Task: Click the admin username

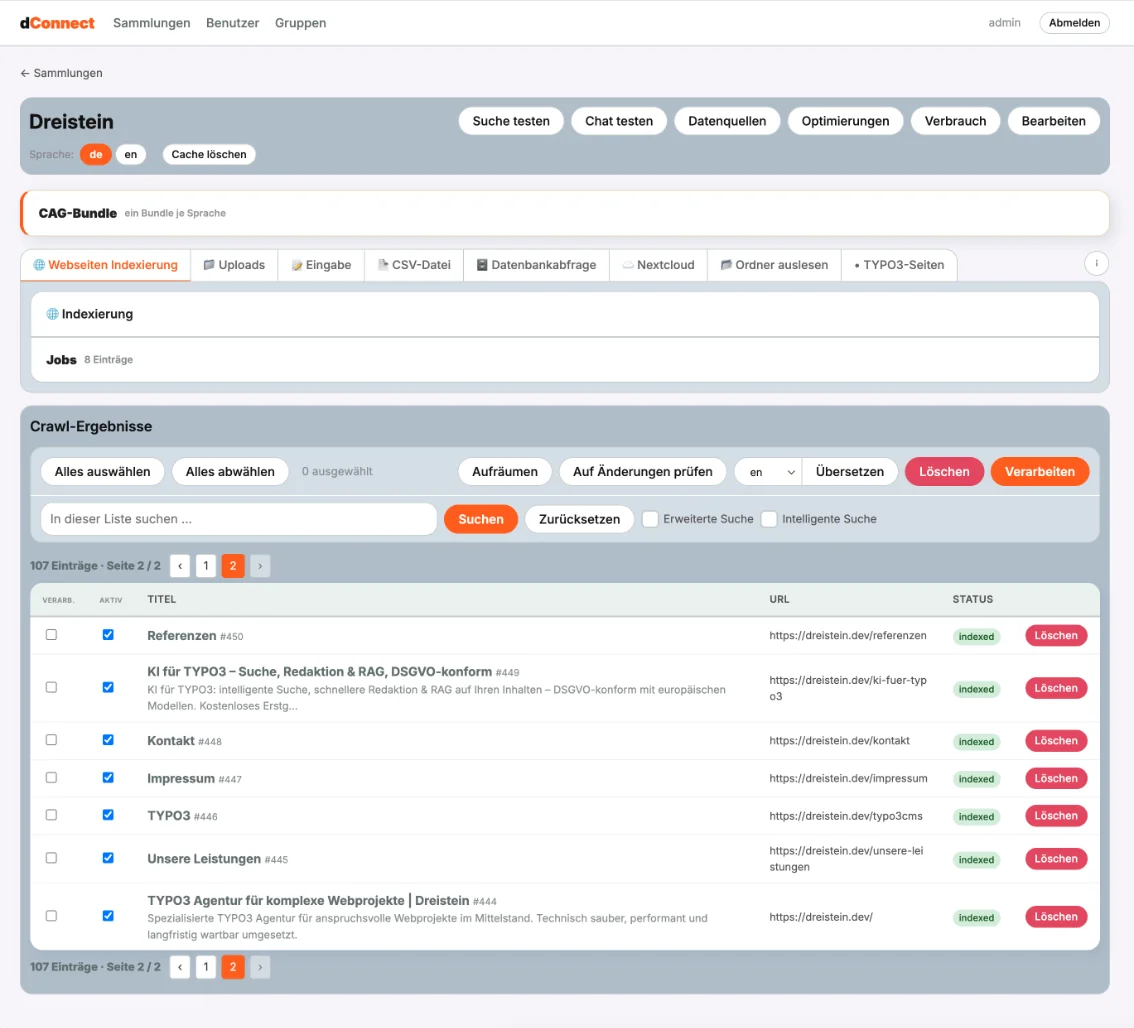Action: pyautogui.click(x=1005, y=22)
